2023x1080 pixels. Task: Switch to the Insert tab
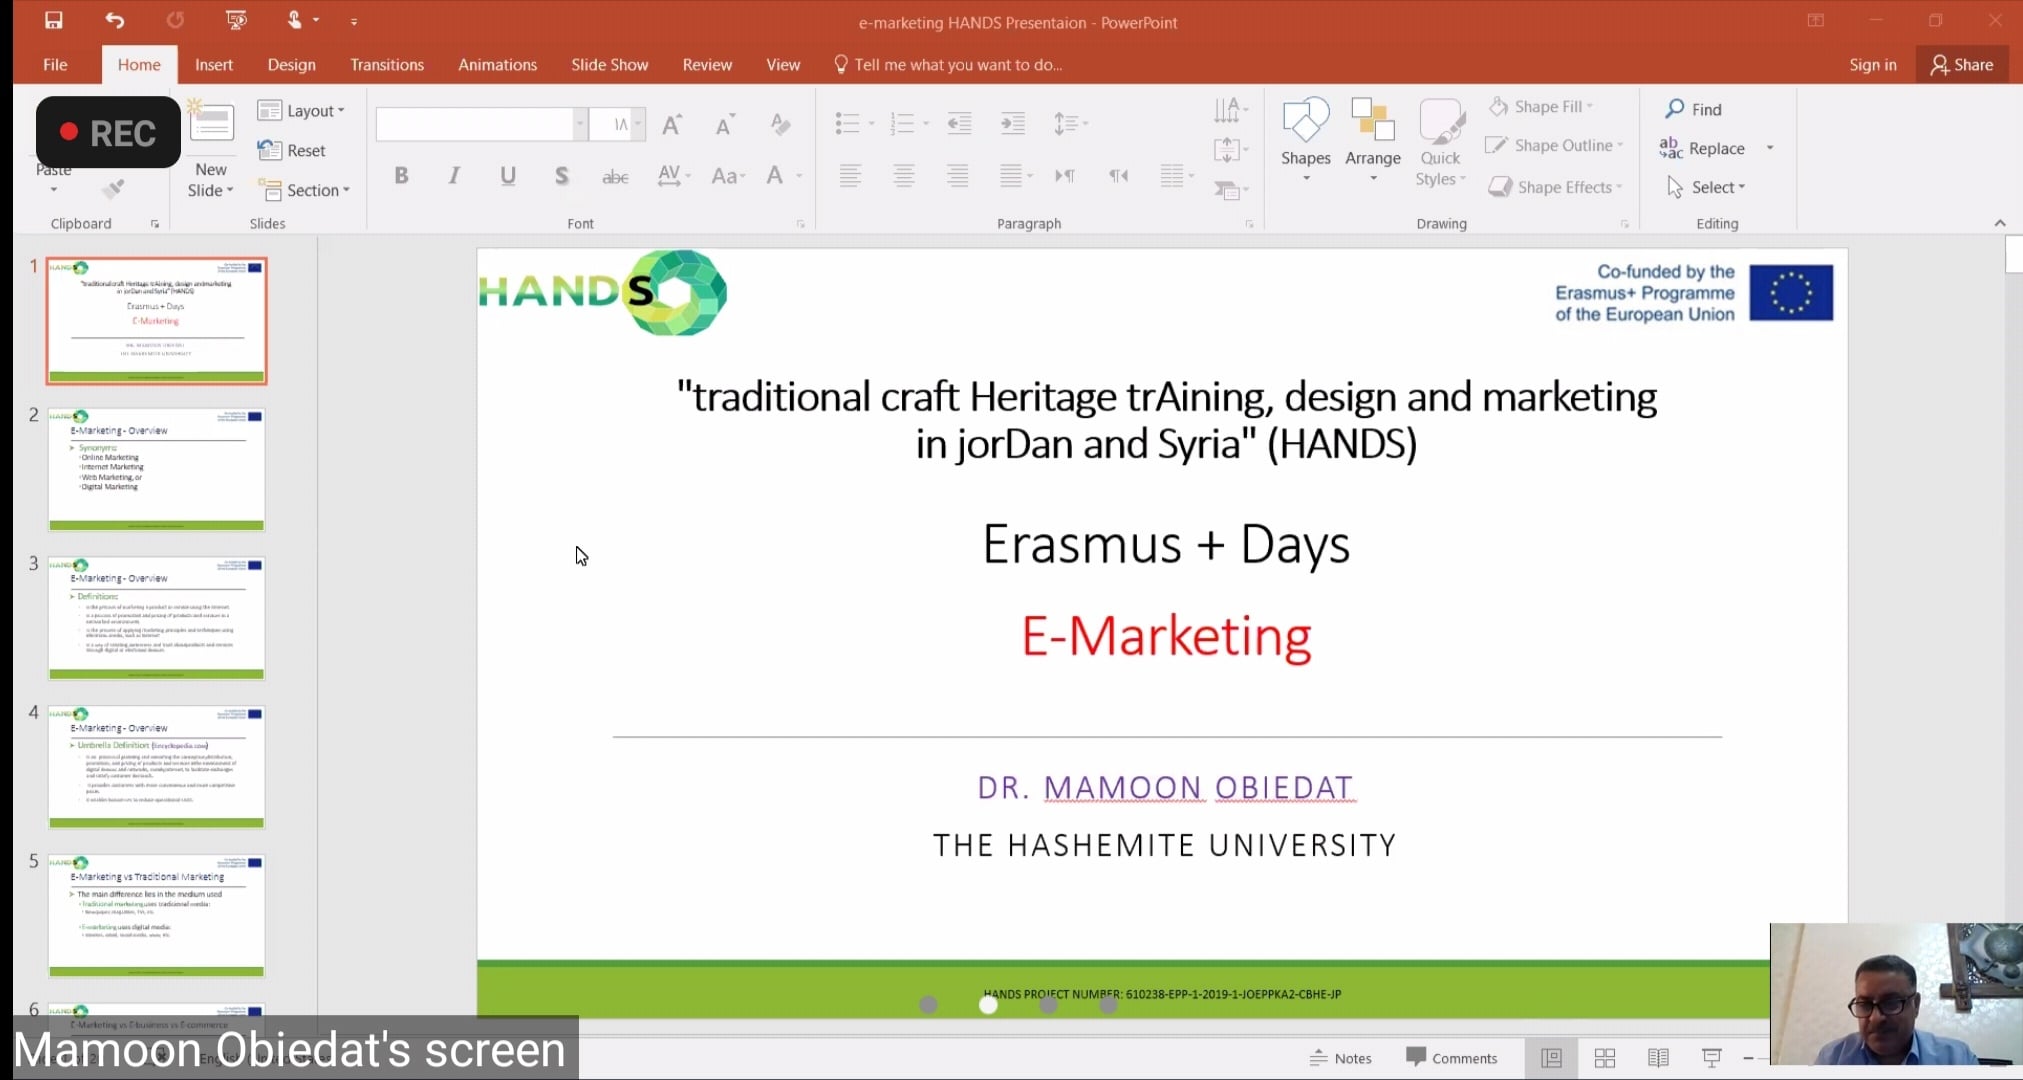[214, 64]
